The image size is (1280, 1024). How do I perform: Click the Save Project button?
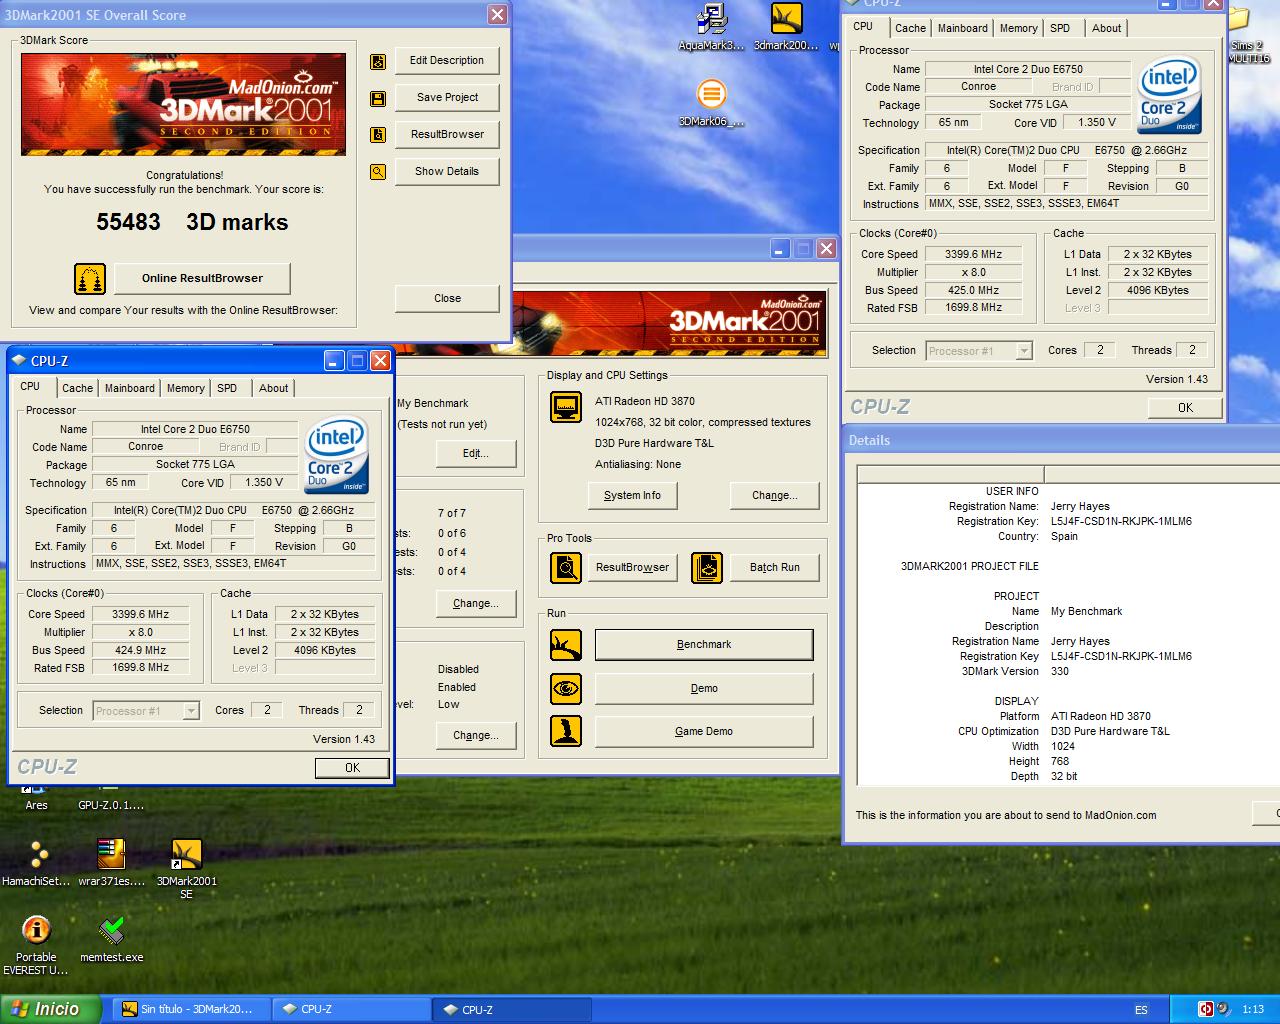coord(447,98)
